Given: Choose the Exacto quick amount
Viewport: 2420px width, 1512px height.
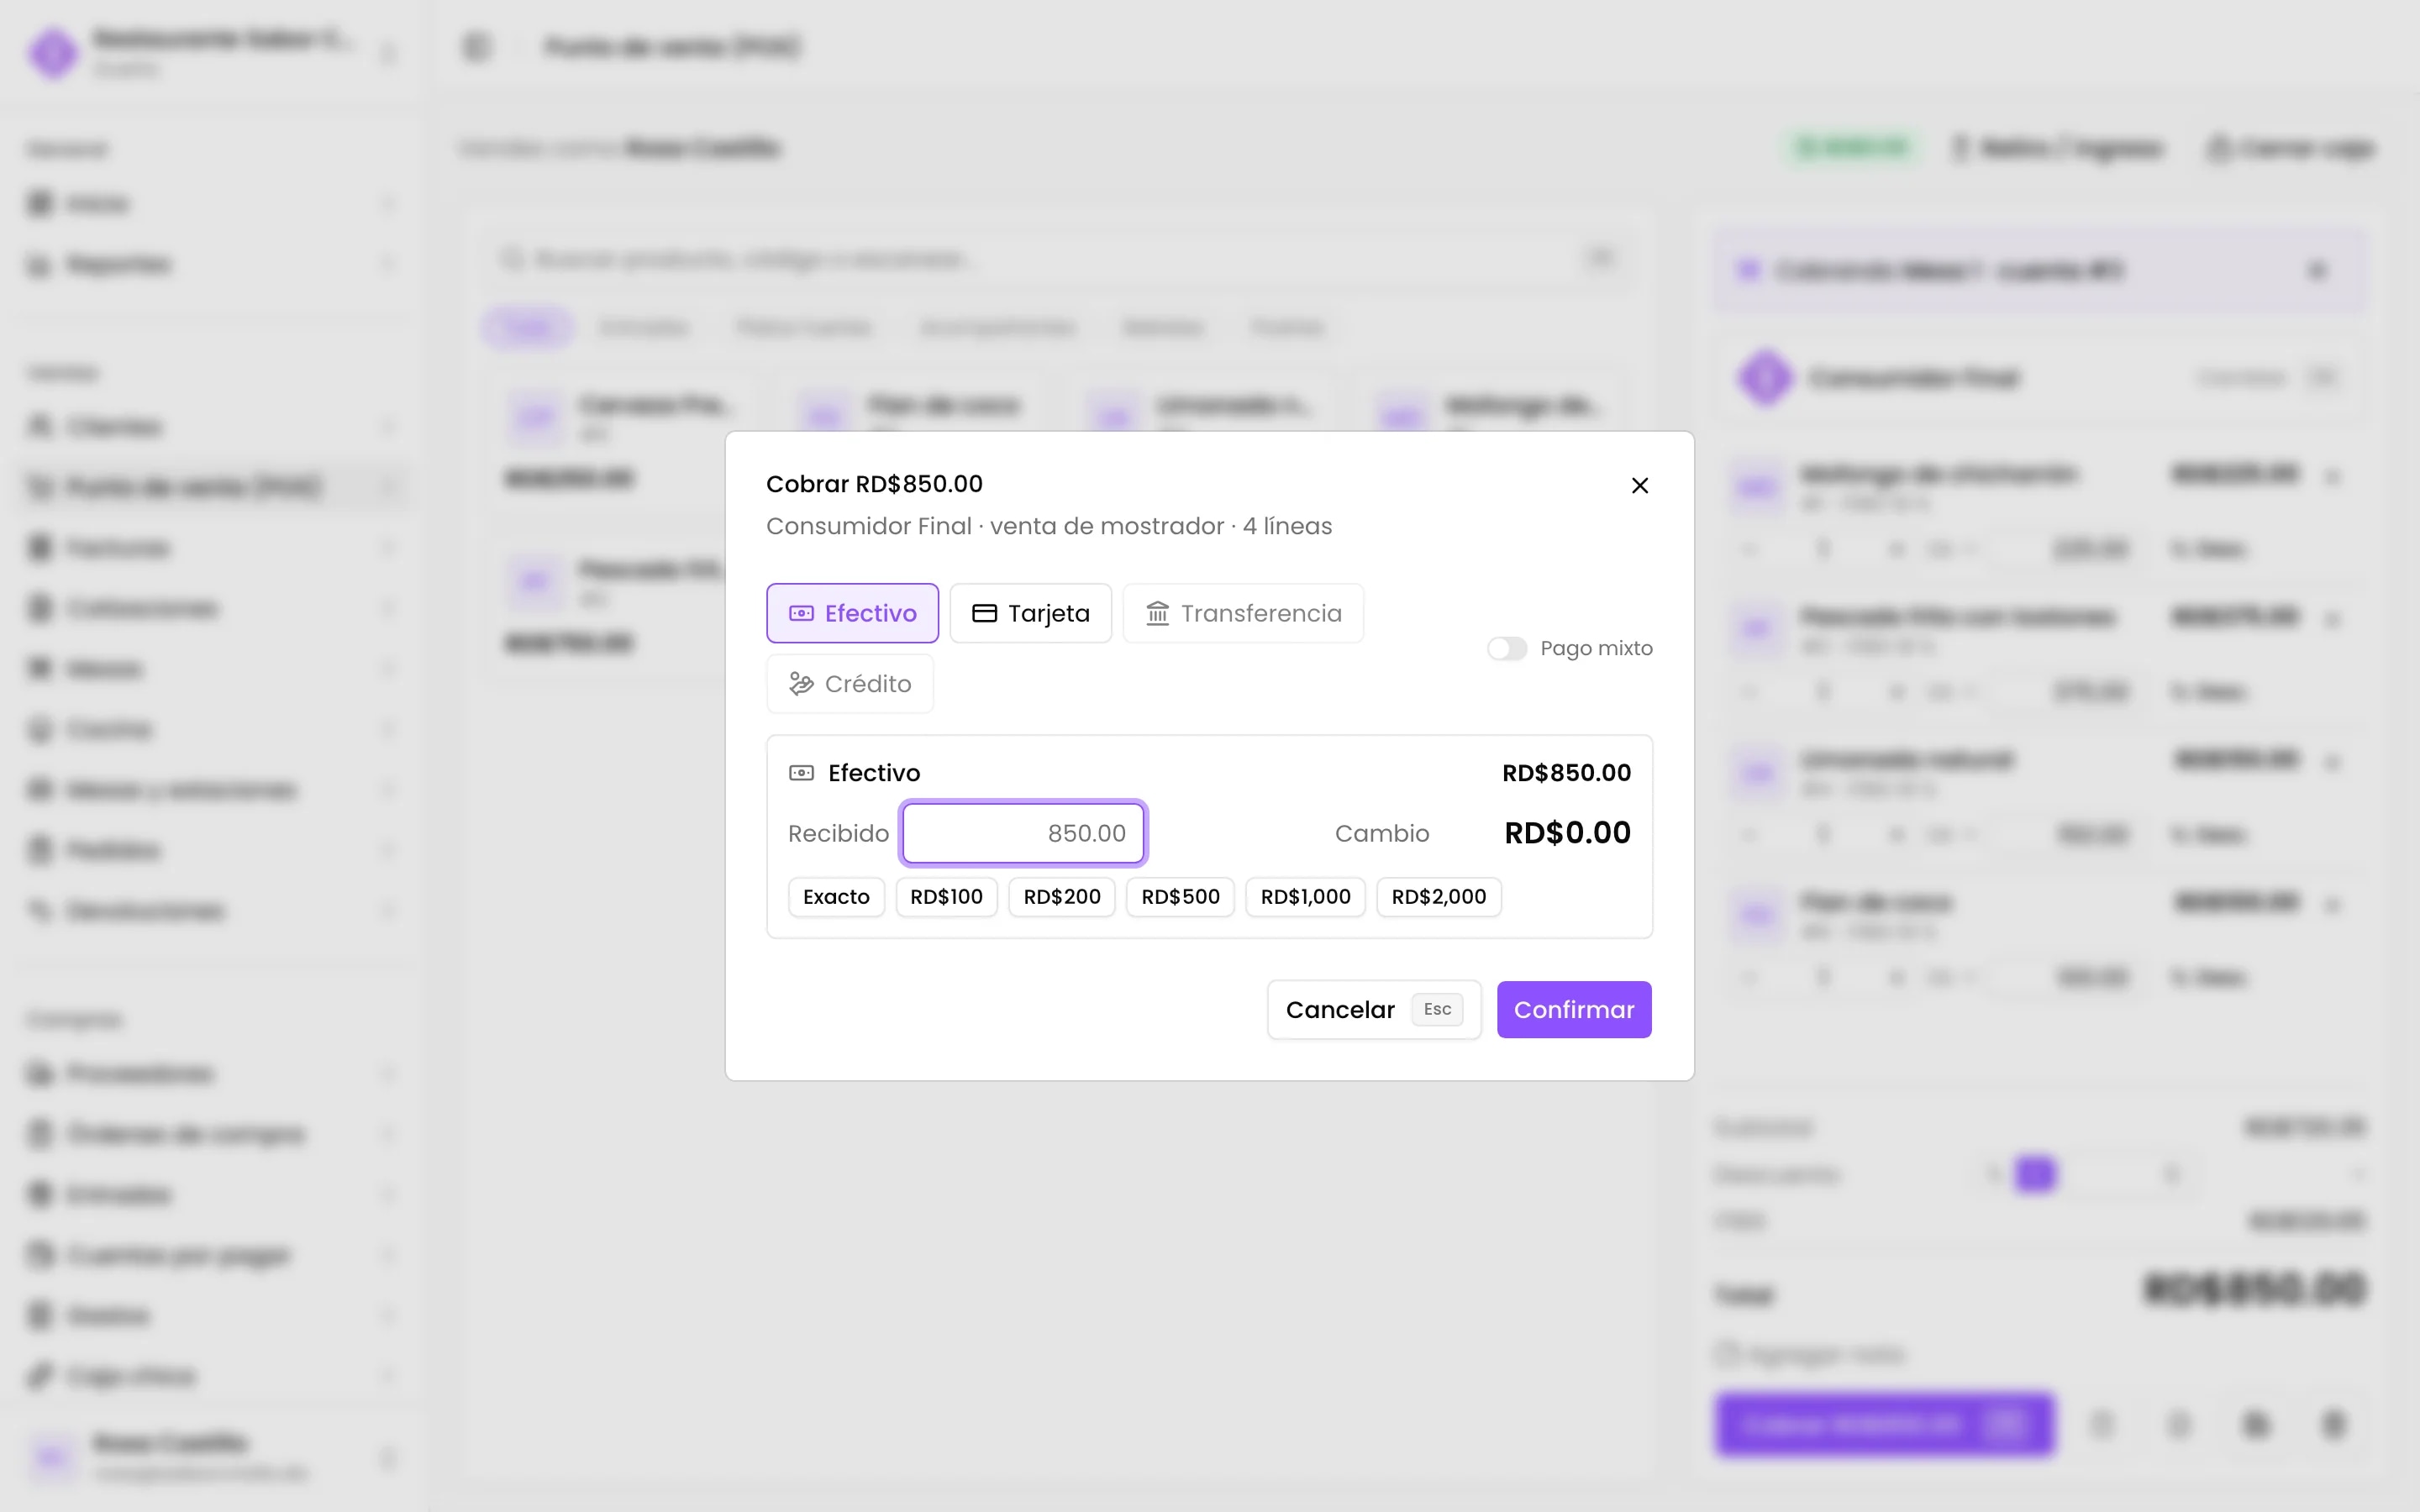Looking at the screenshot, I should (x=836, y=897).
